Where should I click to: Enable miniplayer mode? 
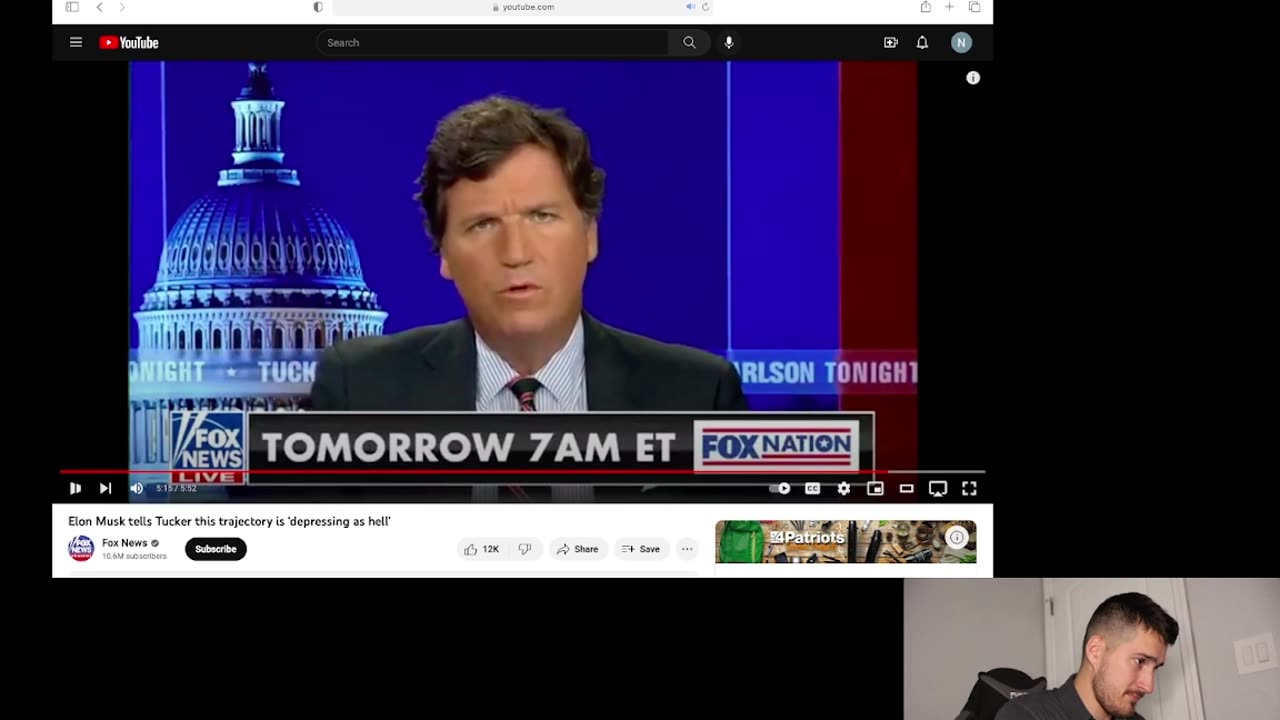tap(875, 488)
